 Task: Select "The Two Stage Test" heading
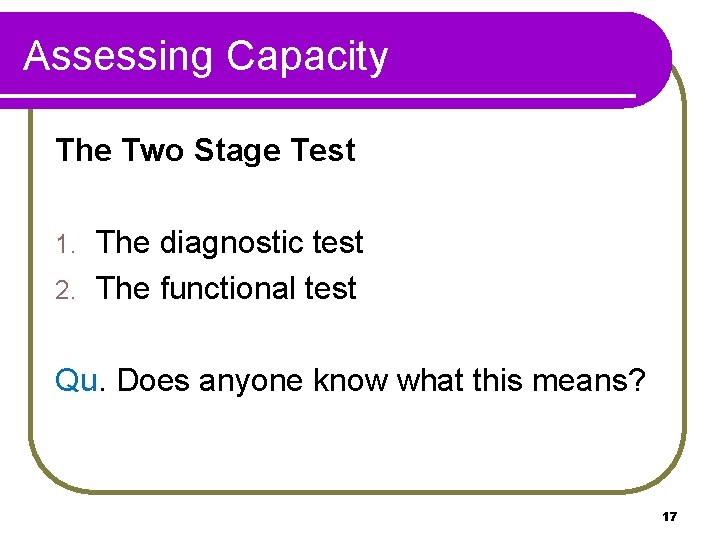(x=205, y=151)
